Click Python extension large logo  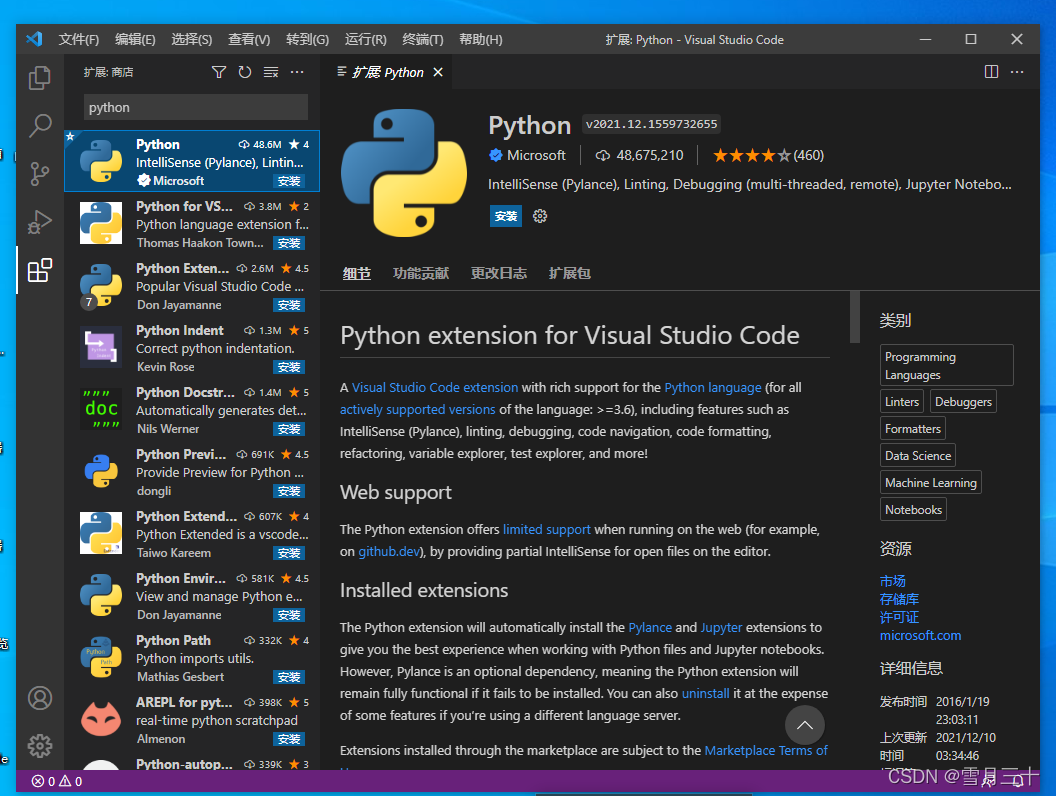[x=403, y=172]
